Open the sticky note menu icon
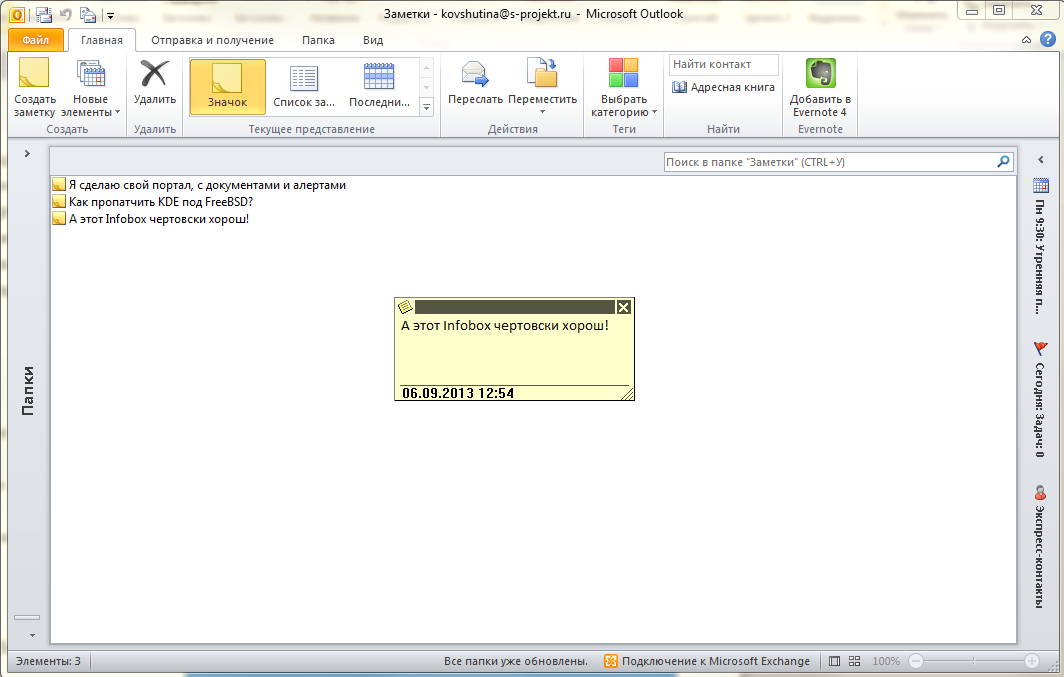Screen dimensions: 1064x677 tap(405, 307)
